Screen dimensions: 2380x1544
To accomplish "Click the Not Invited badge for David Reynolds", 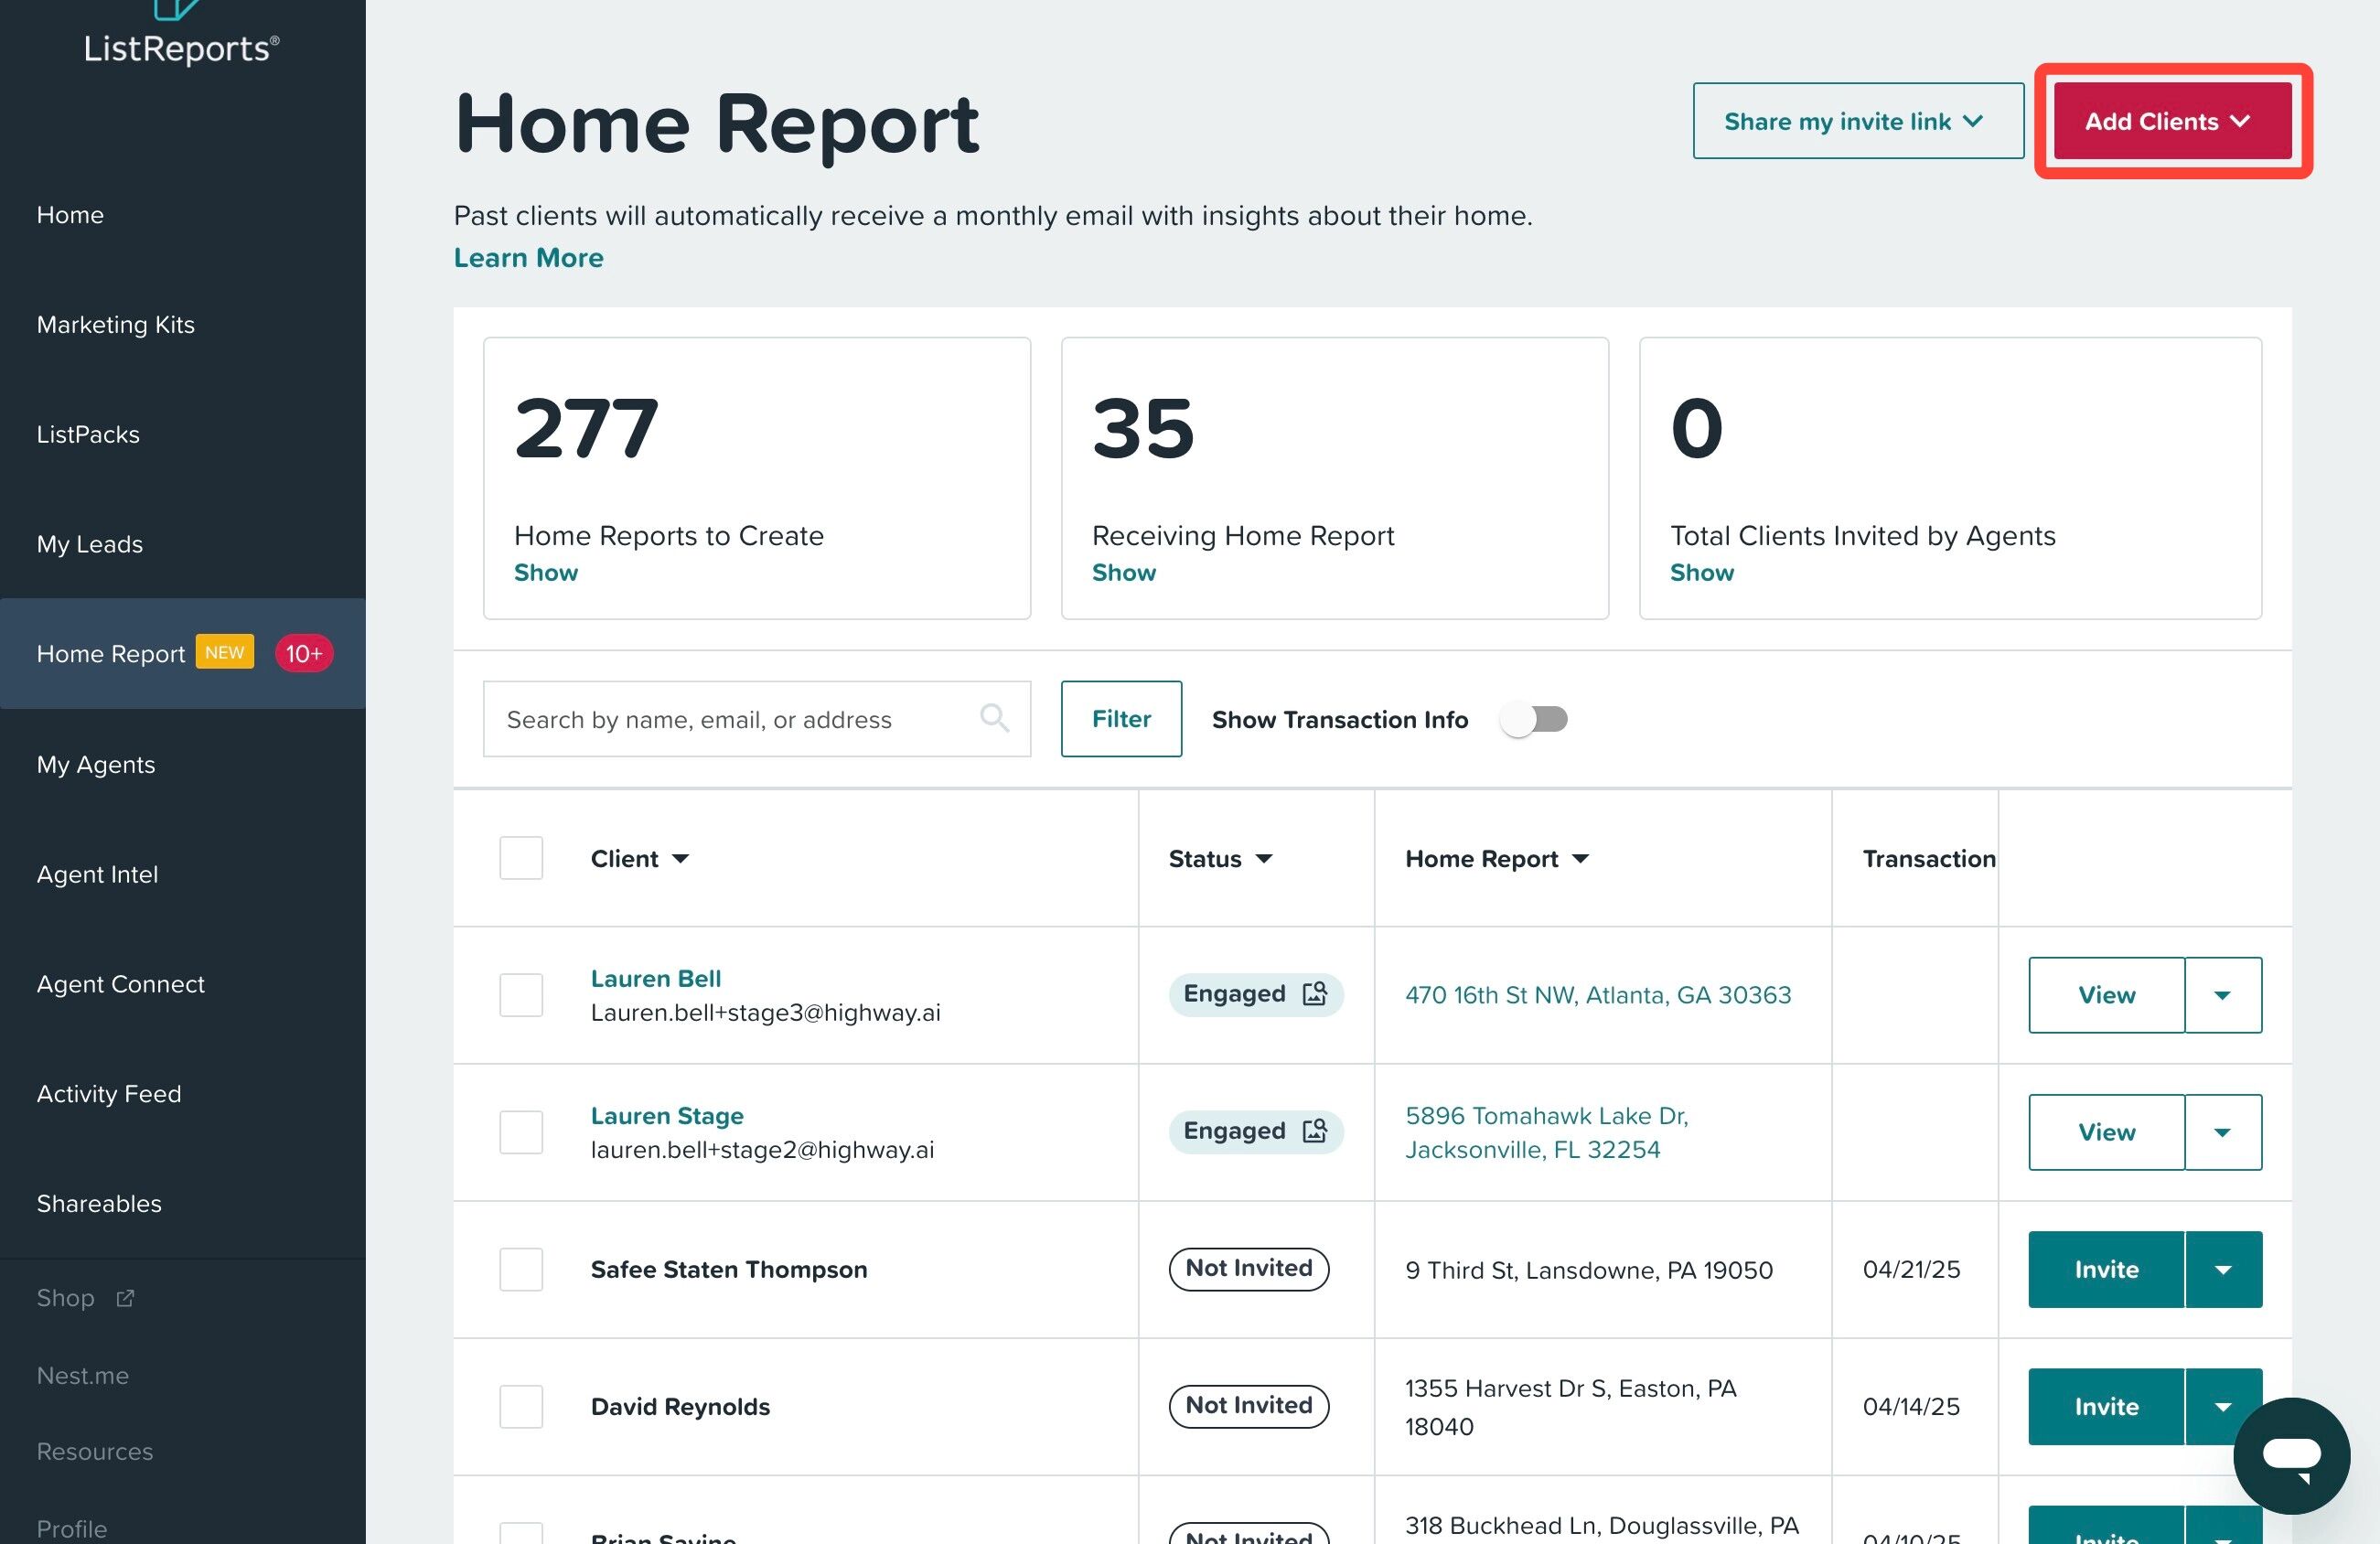I will pos(1249,1406).
